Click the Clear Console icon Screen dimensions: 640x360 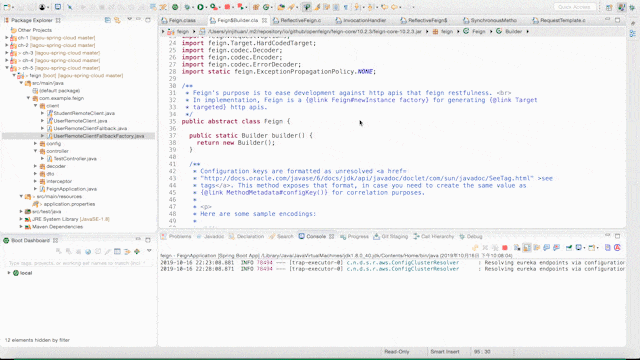[x=517, y=248]
